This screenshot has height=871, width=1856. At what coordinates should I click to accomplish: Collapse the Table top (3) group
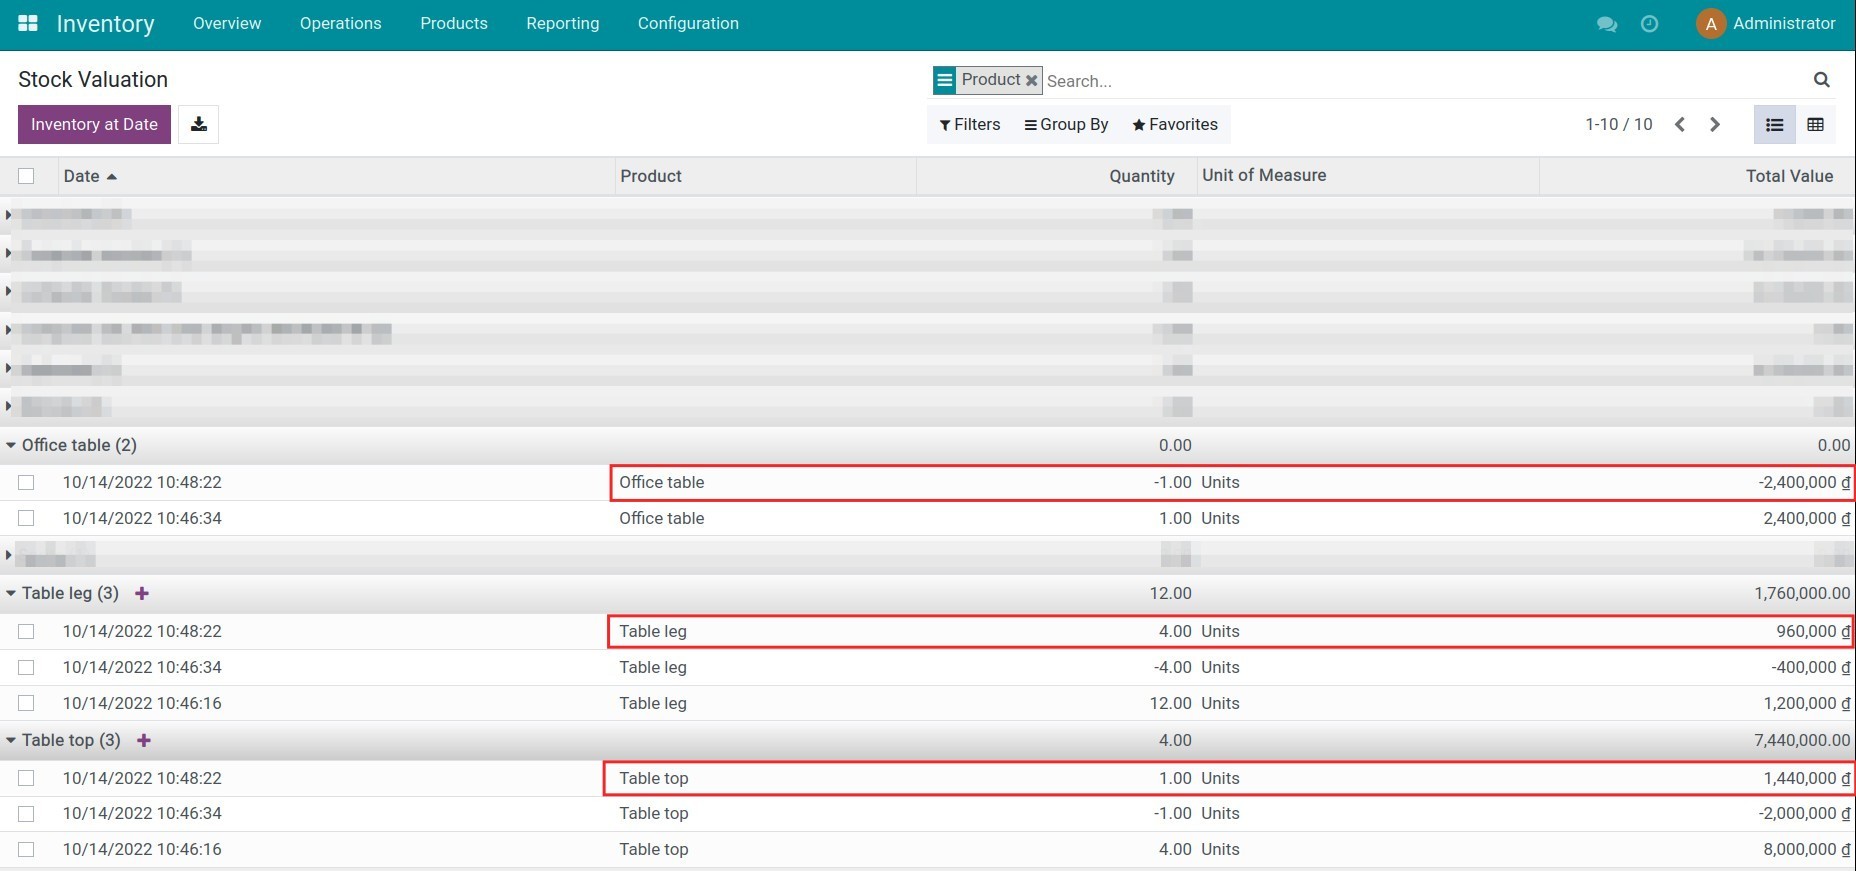(x=62, y=740)
